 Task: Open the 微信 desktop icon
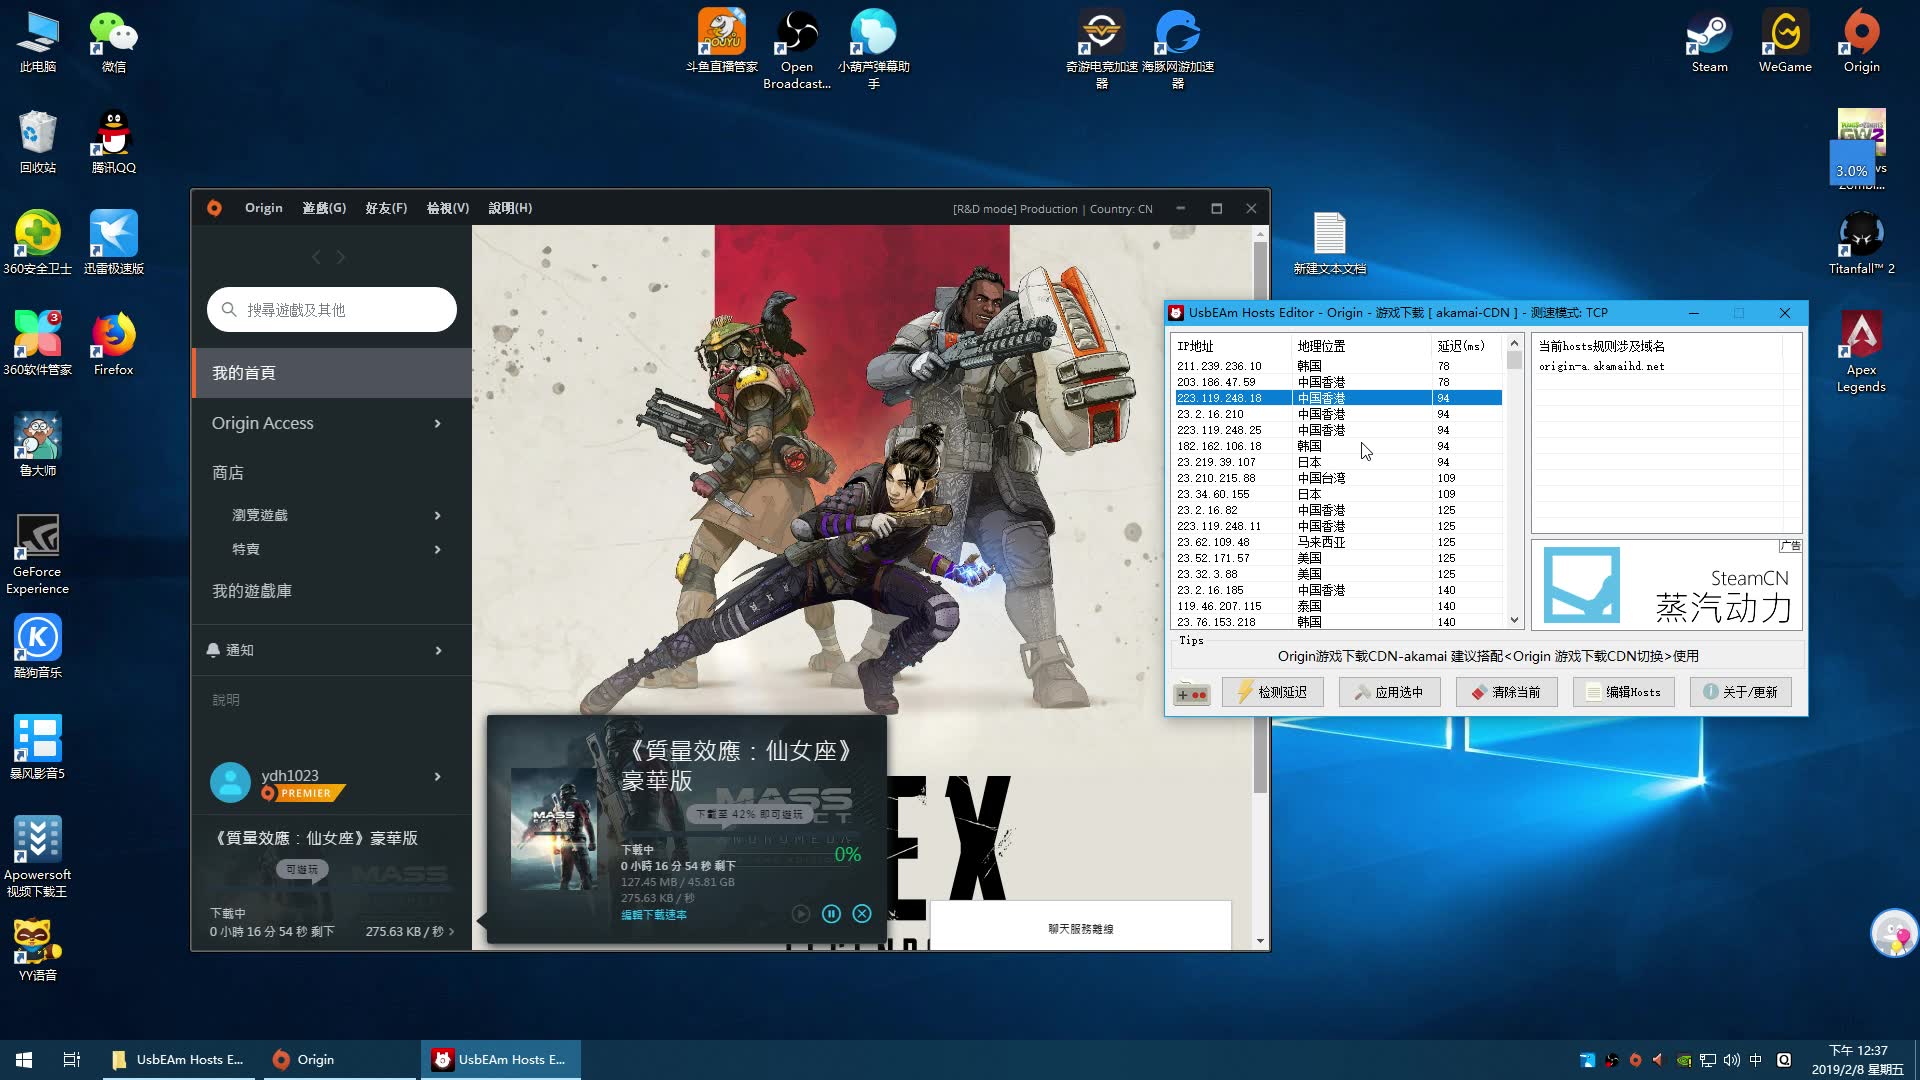(x=113, y=42)
